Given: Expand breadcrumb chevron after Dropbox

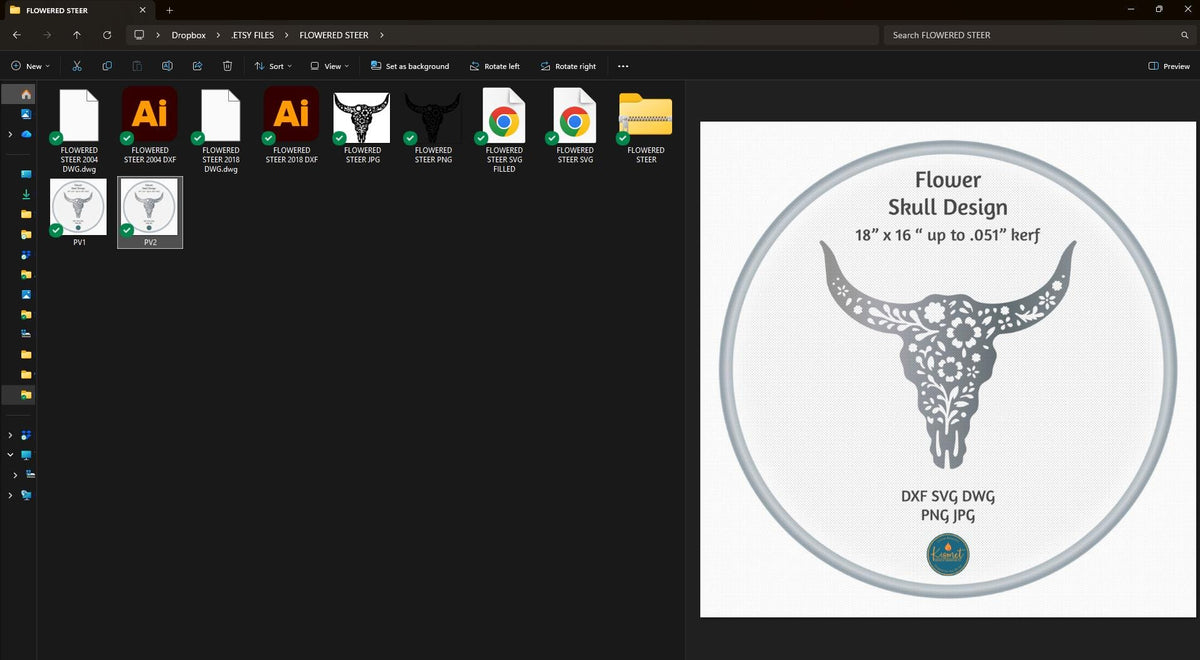Looking at the screenshot, I should (x=219, y=35).
